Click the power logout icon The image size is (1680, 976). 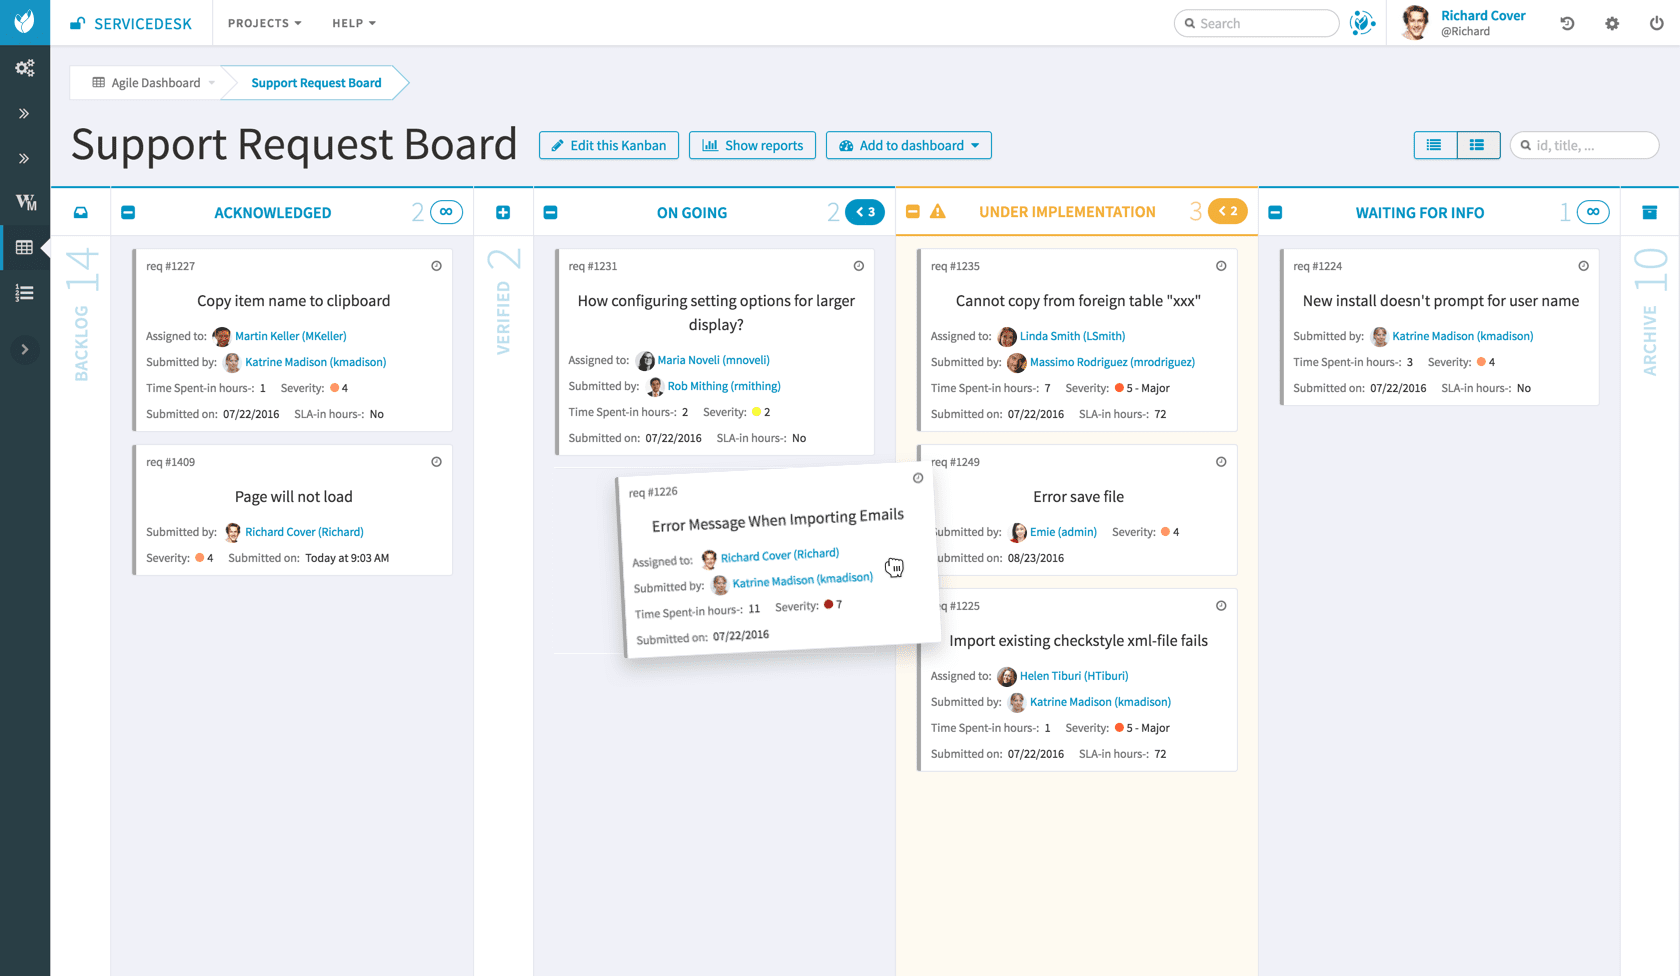[x=1657, y=23]
